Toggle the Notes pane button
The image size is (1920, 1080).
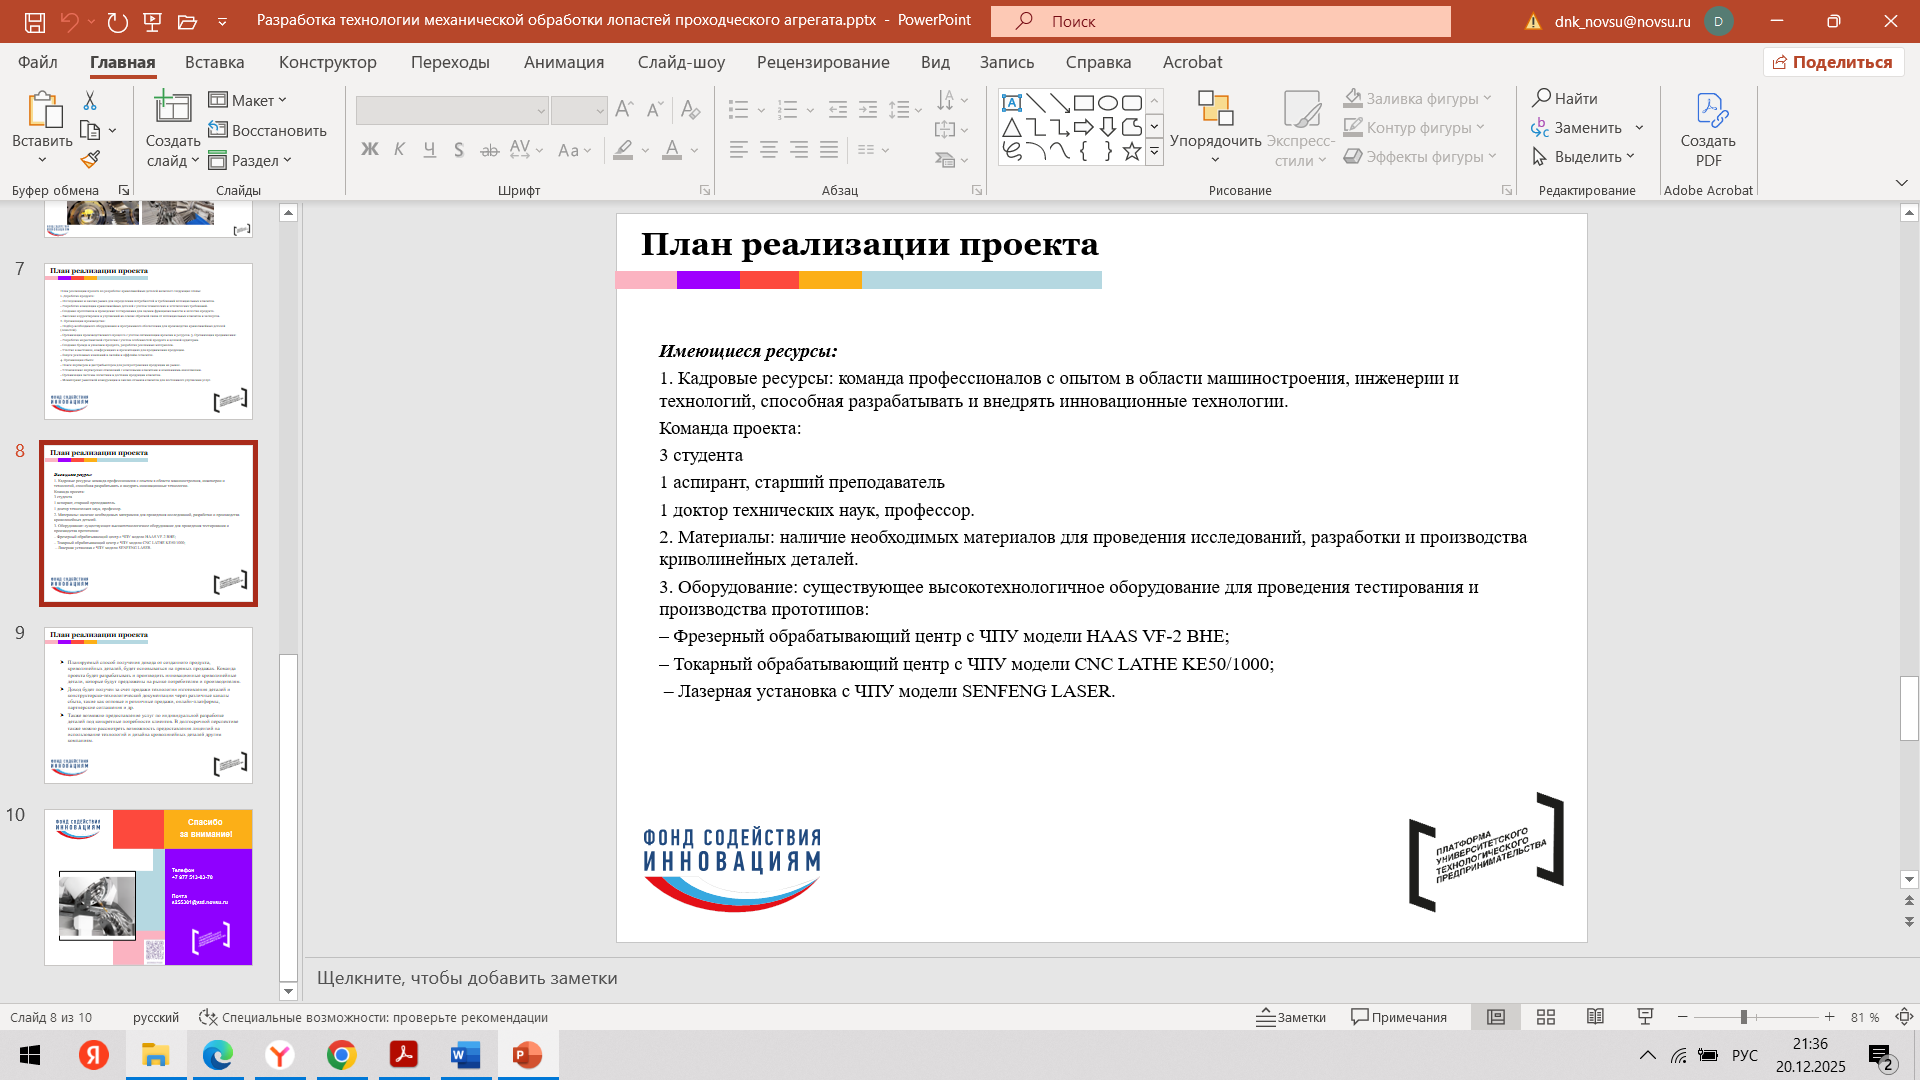(x=1292, y=1017)
